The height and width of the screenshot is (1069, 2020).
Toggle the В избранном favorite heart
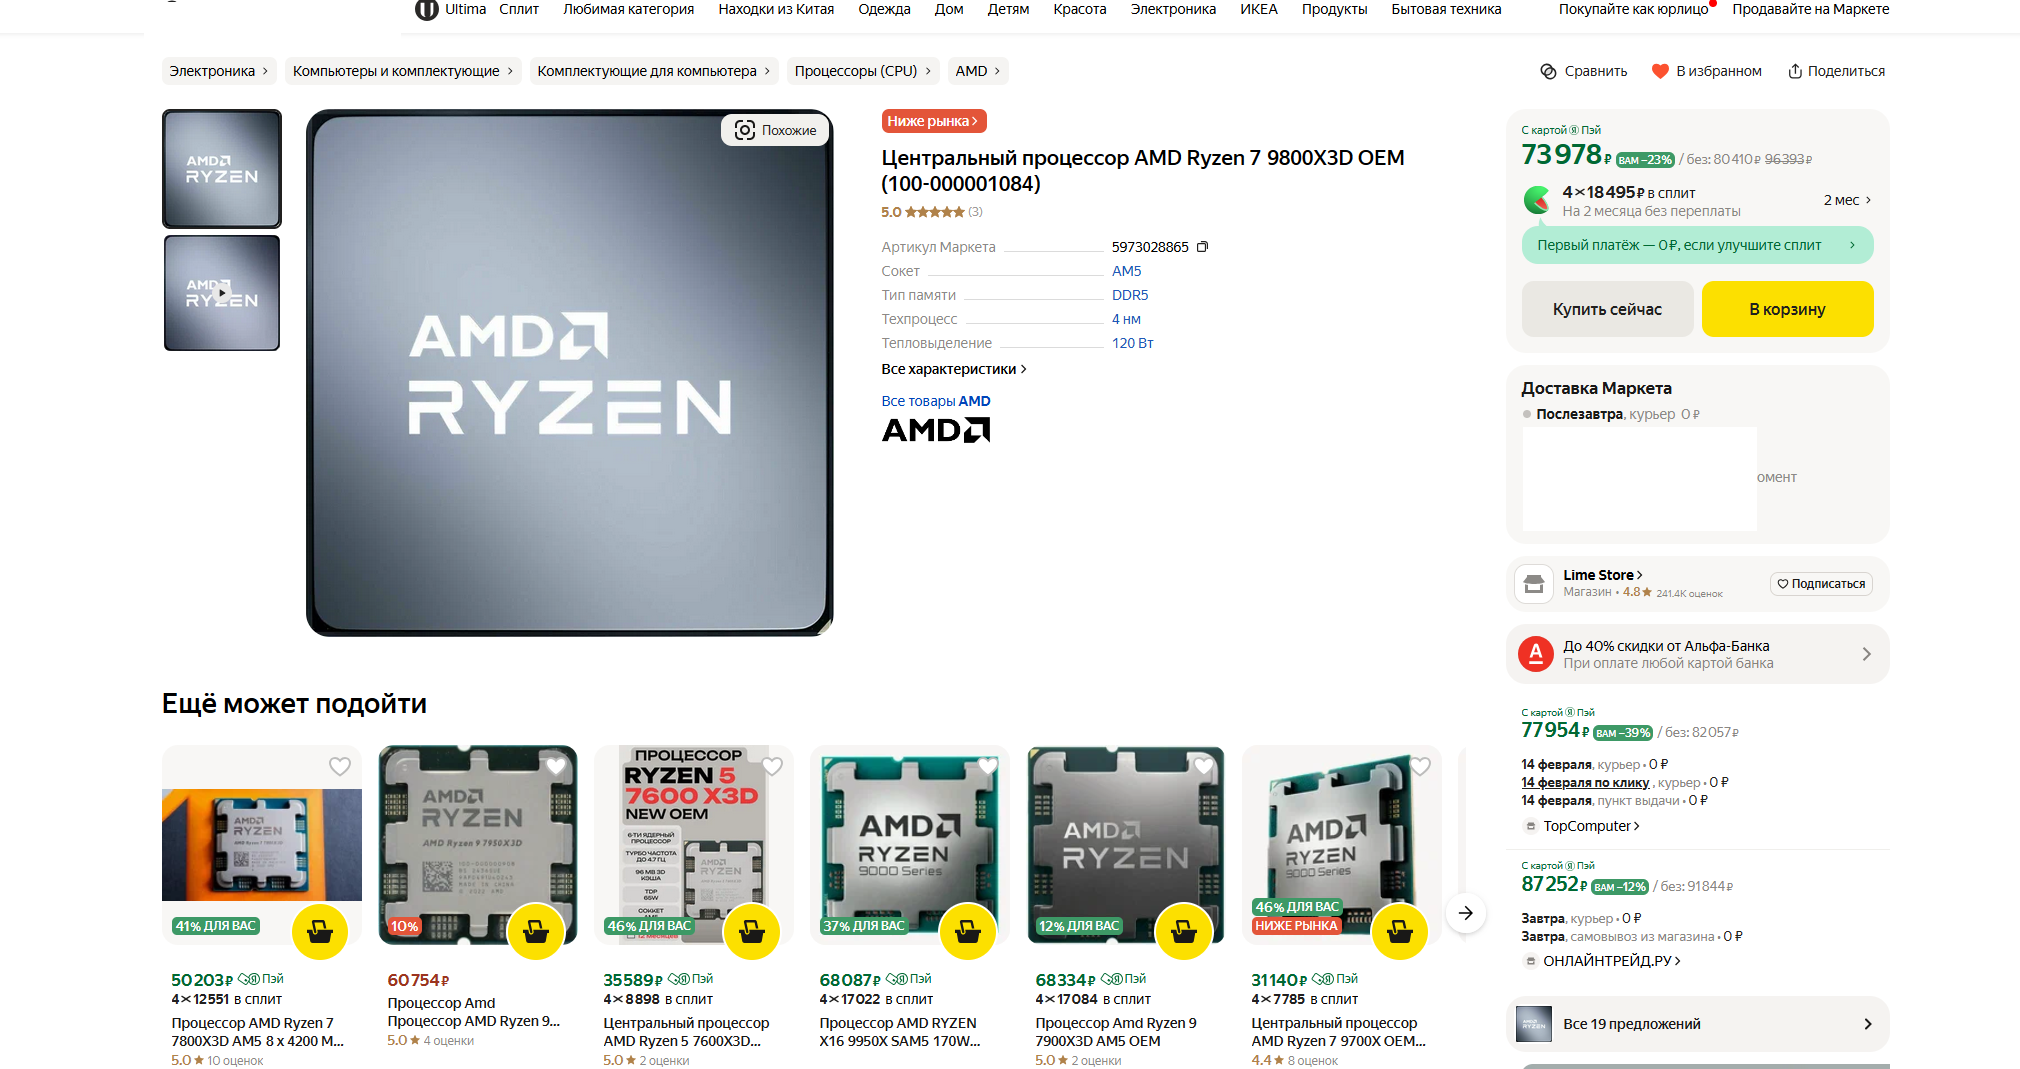coord(1660,71)
